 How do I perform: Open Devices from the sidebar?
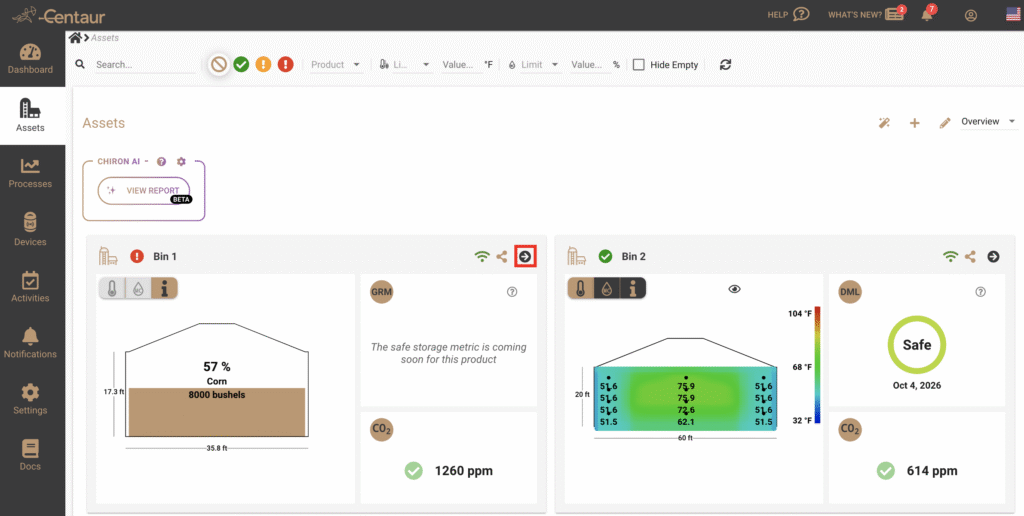coord(30,230)
